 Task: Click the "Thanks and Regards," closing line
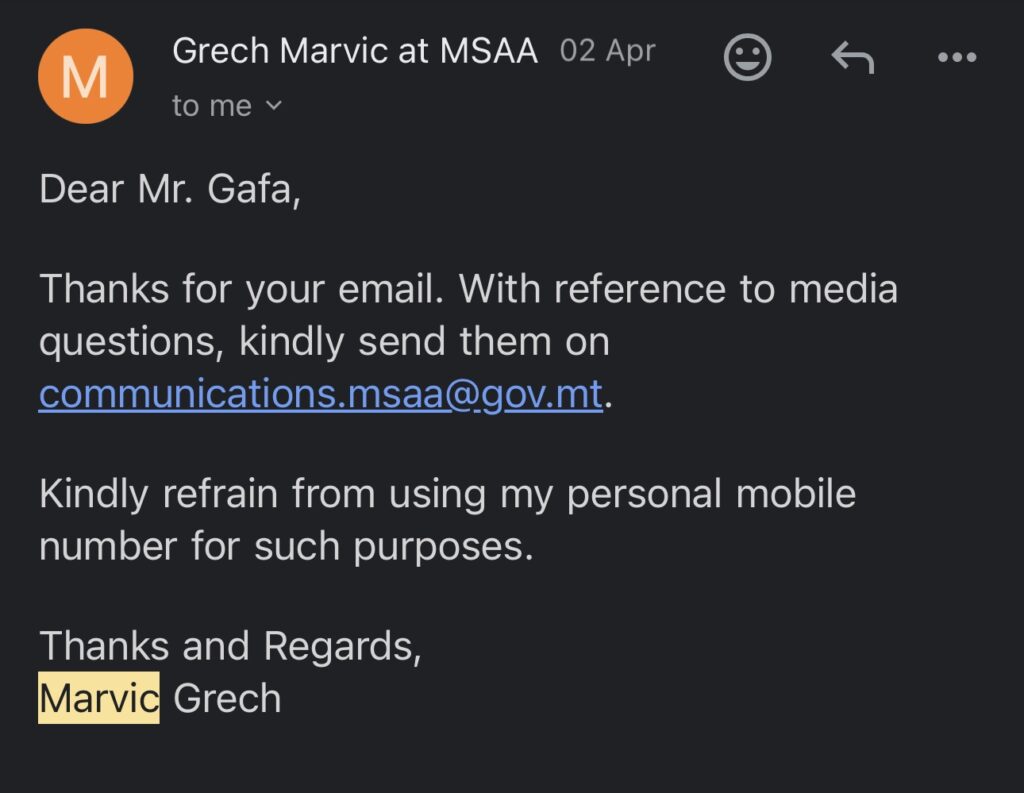click(231, 646)
